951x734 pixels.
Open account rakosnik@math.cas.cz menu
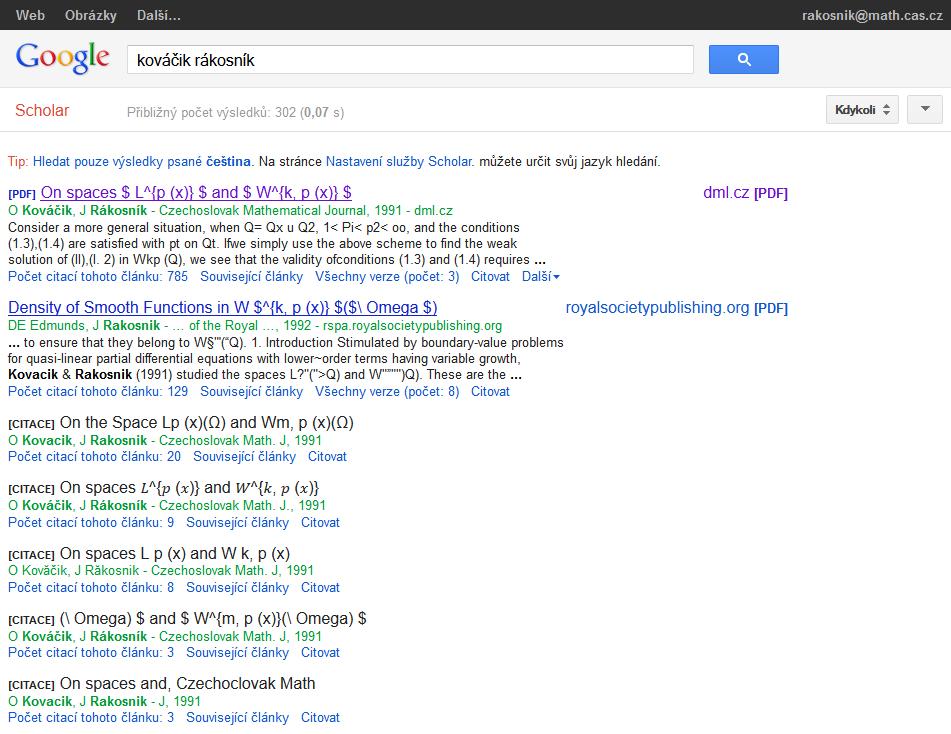pos(872,15)
